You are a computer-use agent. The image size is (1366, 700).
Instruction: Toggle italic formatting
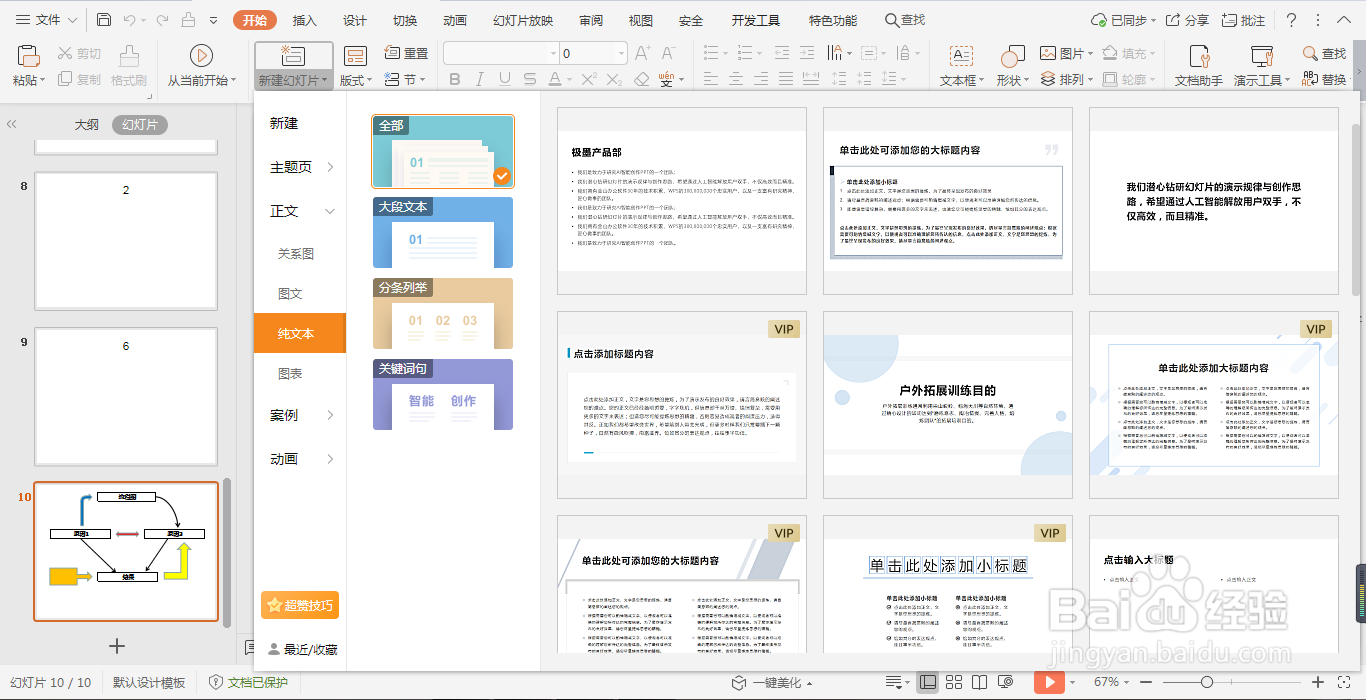(x=479, y=79)
